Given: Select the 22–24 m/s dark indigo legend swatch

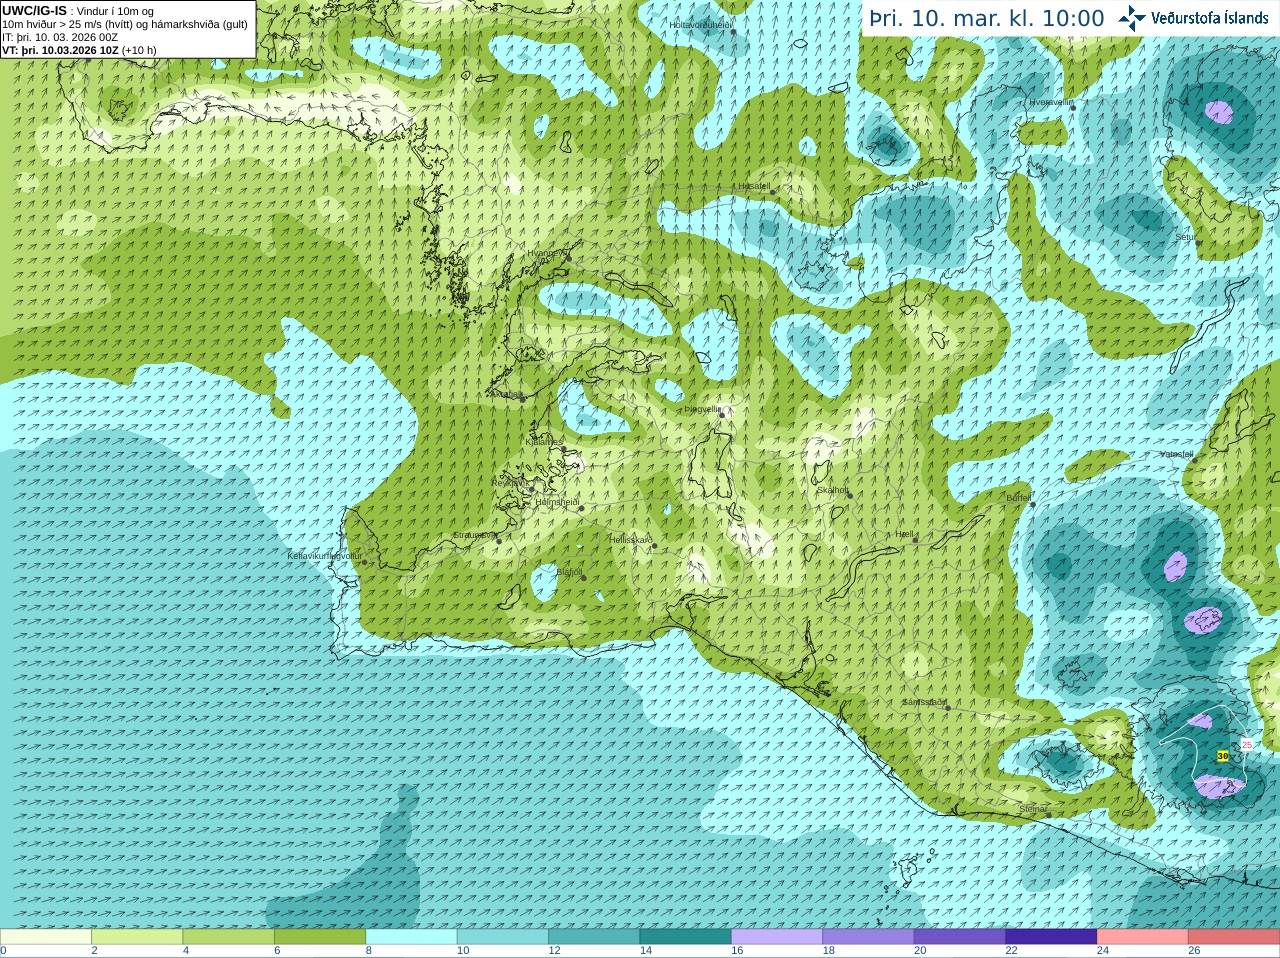Looking at the screenshot, I should tap(1051, 937).
